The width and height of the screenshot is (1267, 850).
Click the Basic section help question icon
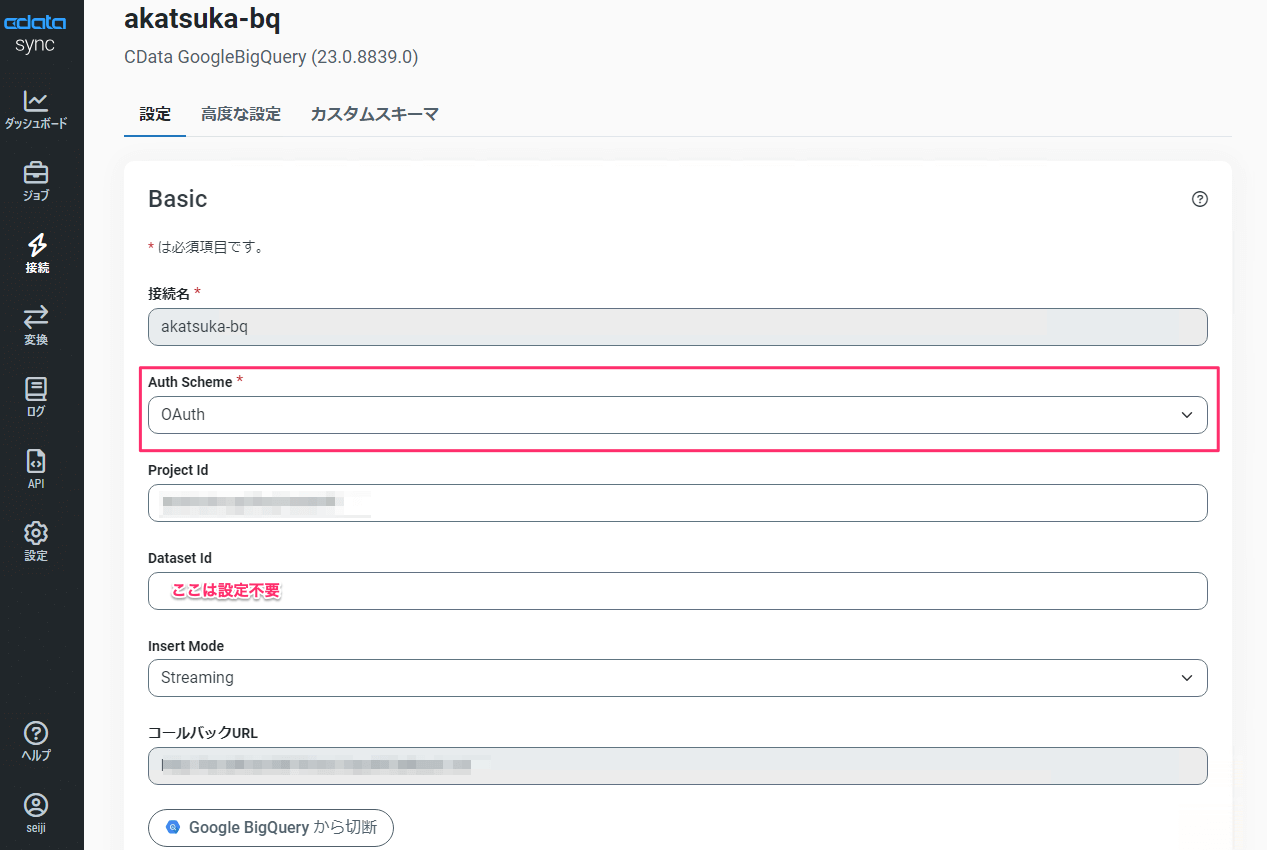click(1200, 199)
